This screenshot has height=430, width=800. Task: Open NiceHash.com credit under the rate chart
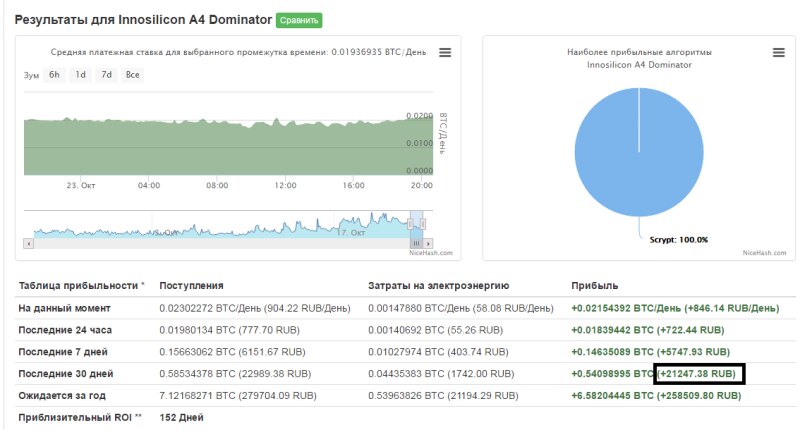pos(432,253)
